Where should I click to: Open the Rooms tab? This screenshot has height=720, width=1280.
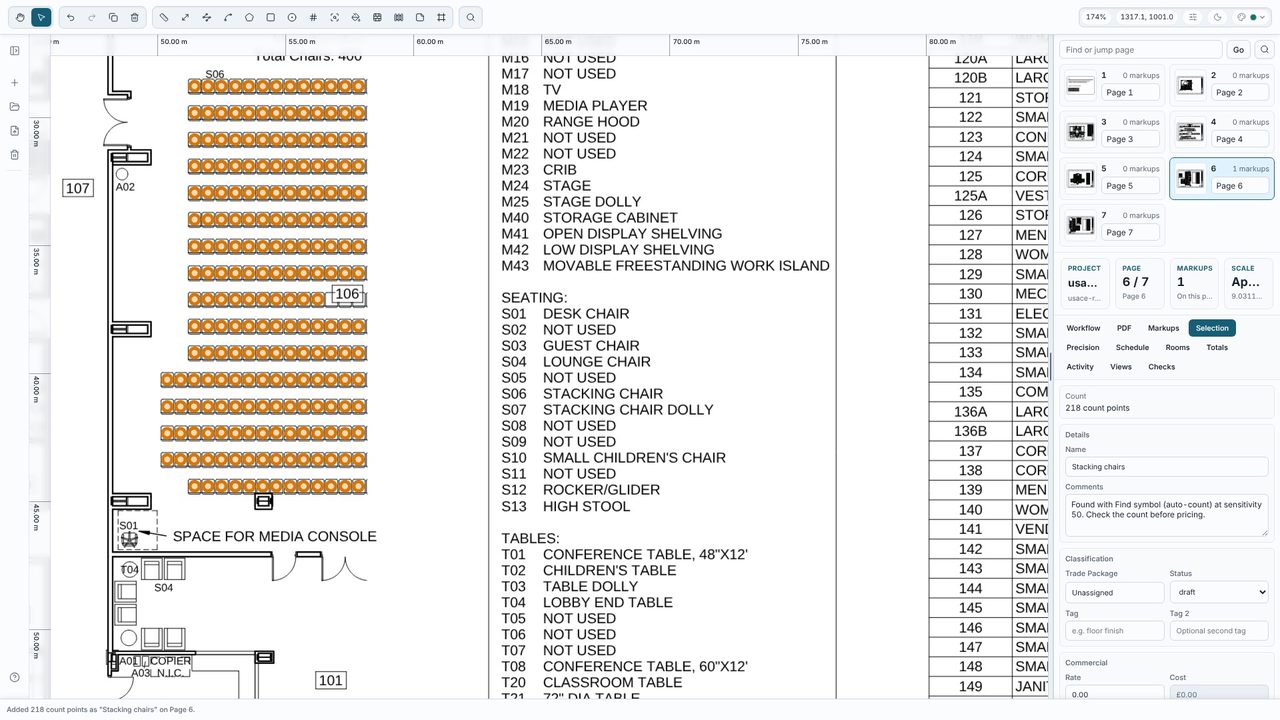point(1178,347)
